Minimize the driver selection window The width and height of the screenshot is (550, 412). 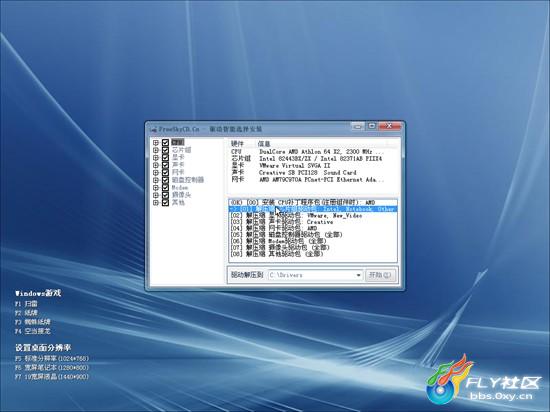coord(358,126)
